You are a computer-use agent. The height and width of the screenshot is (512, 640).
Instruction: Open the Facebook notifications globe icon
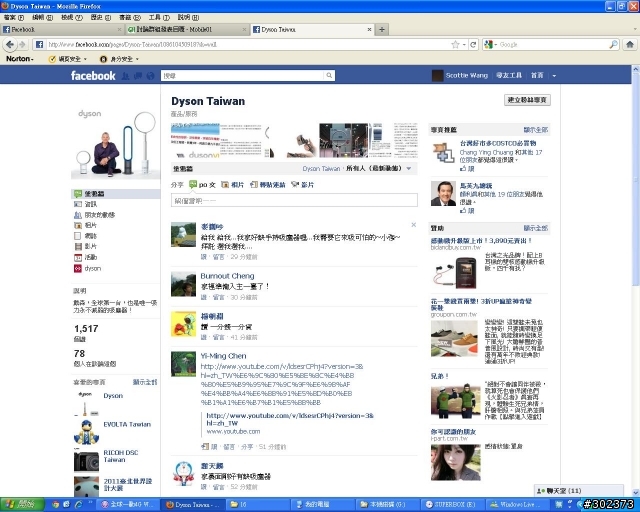[x=150, y=76]
